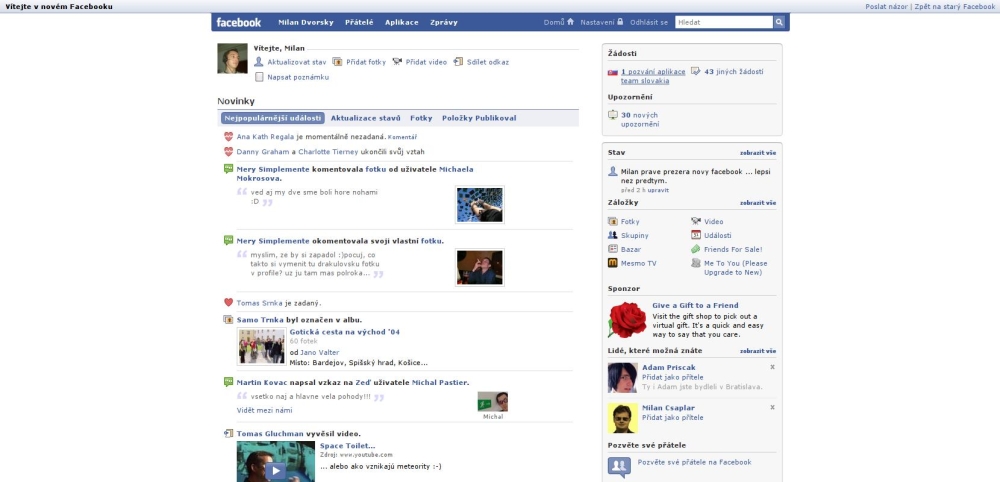This screenshot has height=482, width=1000.
Task: Dismiss Milan Csaplar friend suggestion
Action: point(772,407)
